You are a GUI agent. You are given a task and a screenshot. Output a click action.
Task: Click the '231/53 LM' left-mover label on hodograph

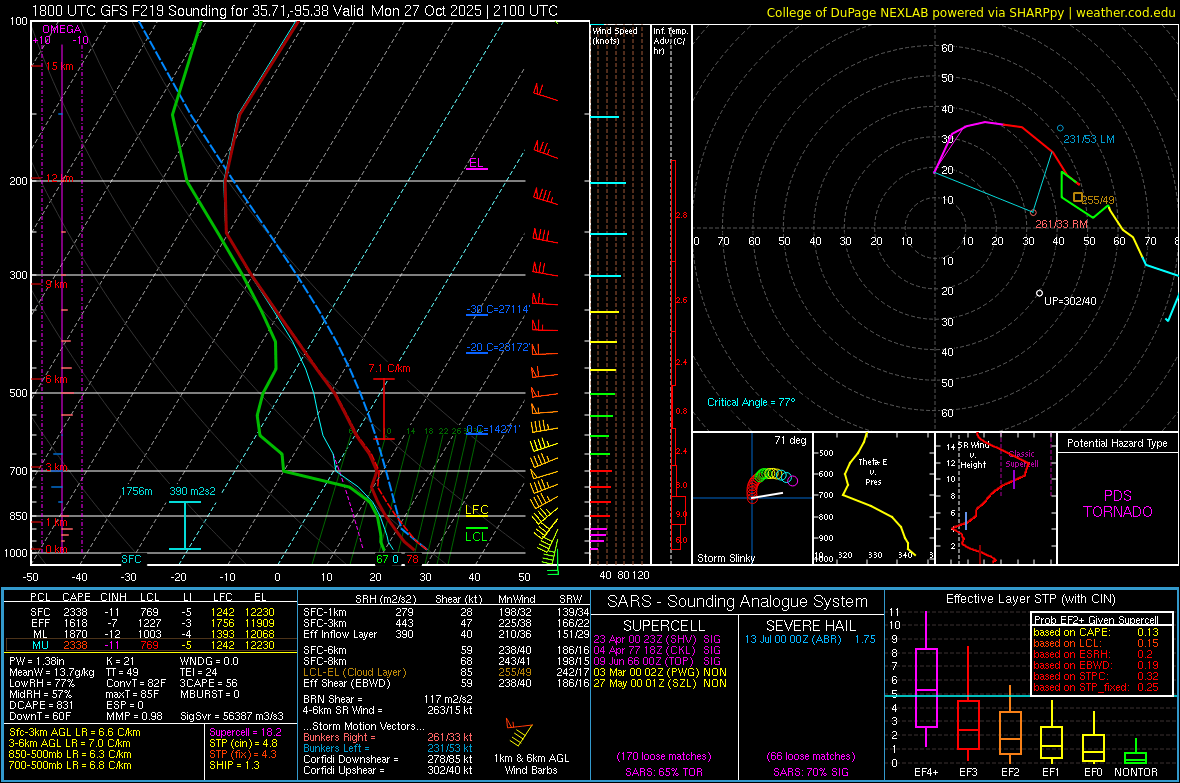pos(1088,139)
